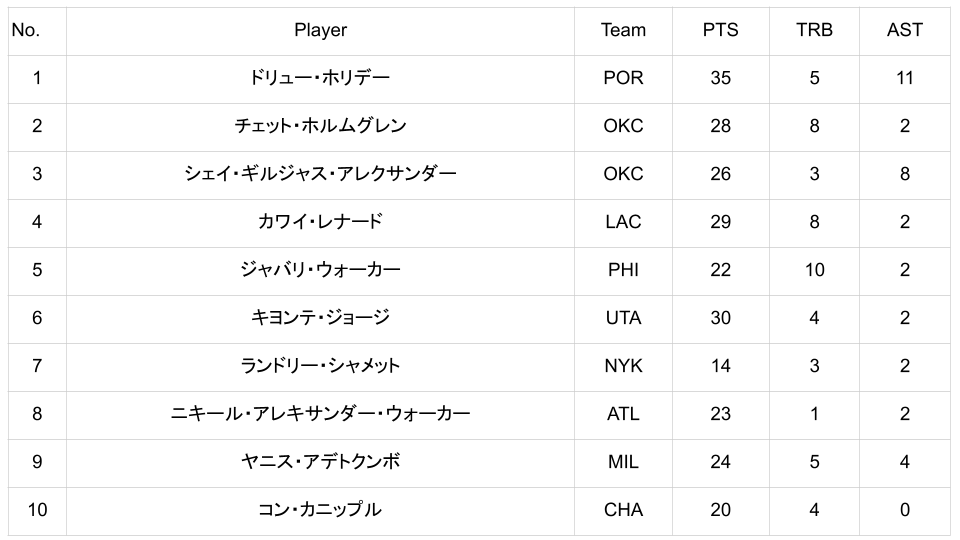The height and width of the screenshot is (540, 960).
Task: Select キヨンテ・ジョージ player cell
Action: pyautogui.click(x=320, y=318)
